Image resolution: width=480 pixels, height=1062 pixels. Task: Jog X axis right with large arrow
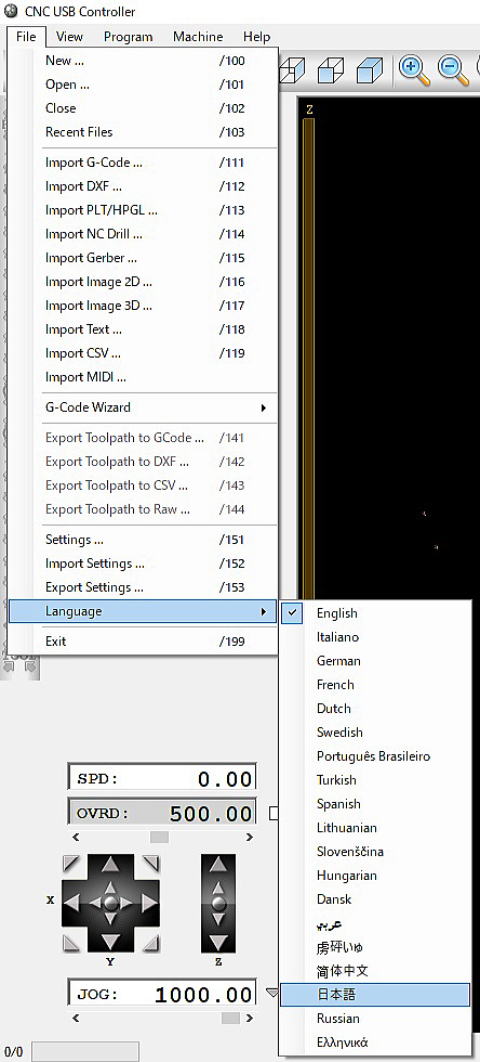click(x=149, y=903)
